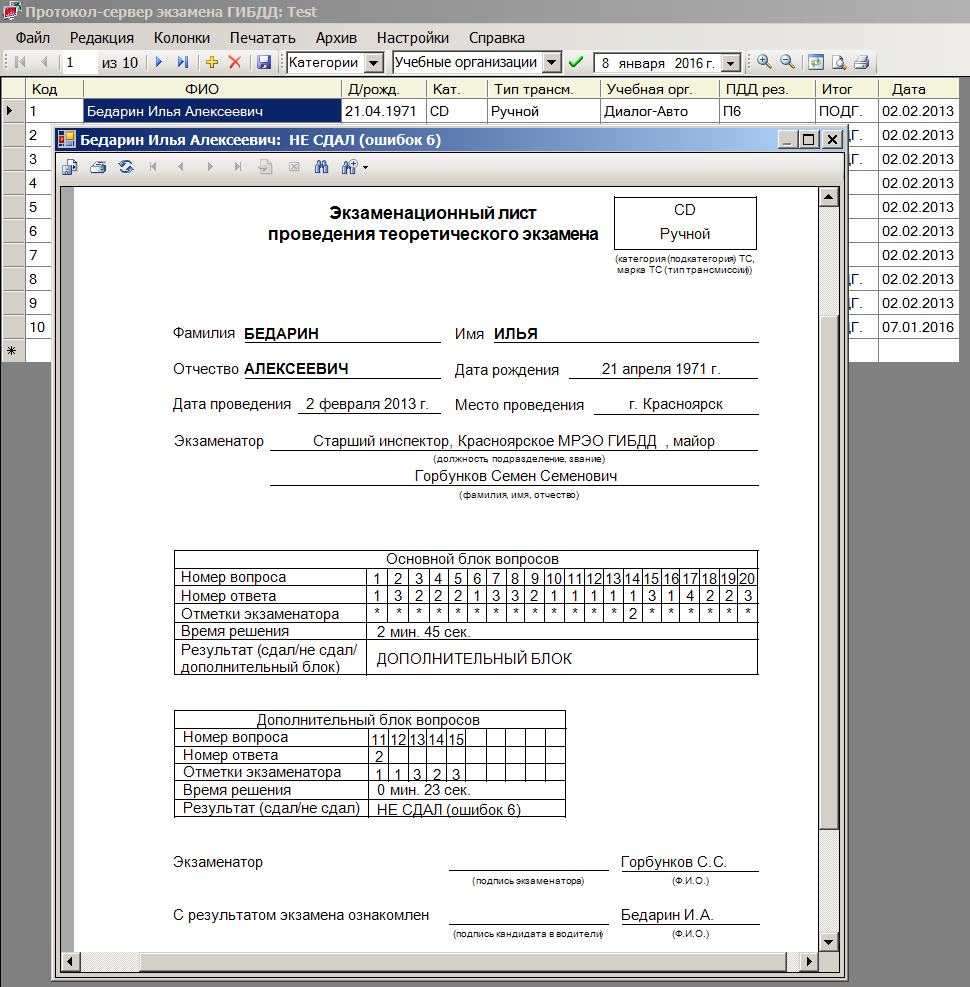Click the go-to-page icon in report toolbar
Screen dimensions: 970x987
266,167
